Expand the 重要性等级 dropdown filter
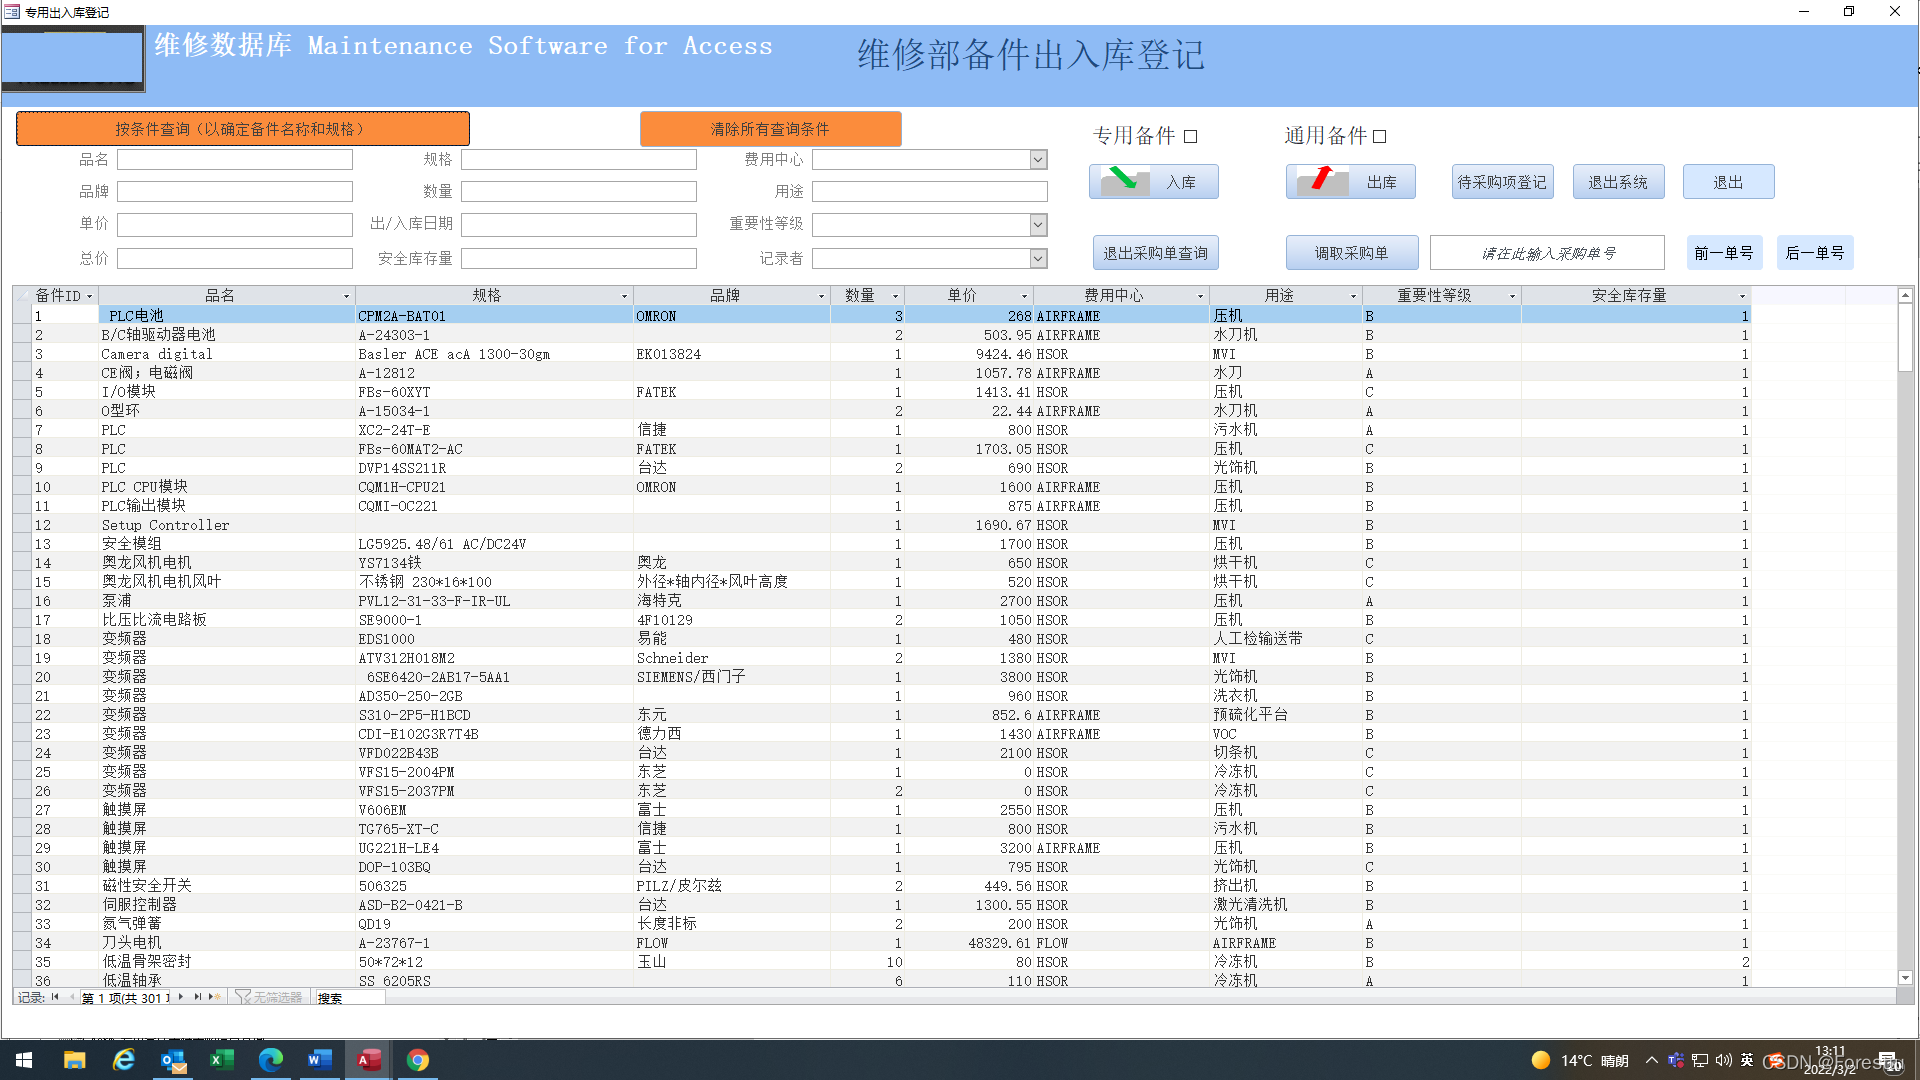Viewport: 1920px width, 1080px height. [x=1039, y=224]
